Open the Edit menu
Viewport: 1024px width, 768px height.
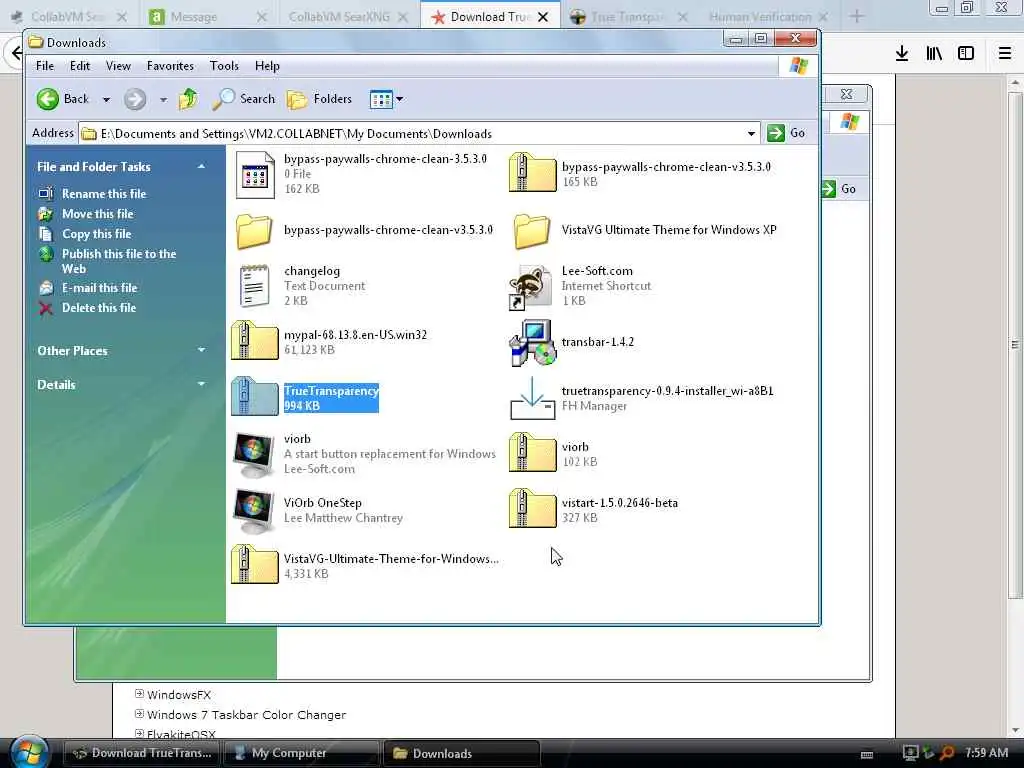80,66
